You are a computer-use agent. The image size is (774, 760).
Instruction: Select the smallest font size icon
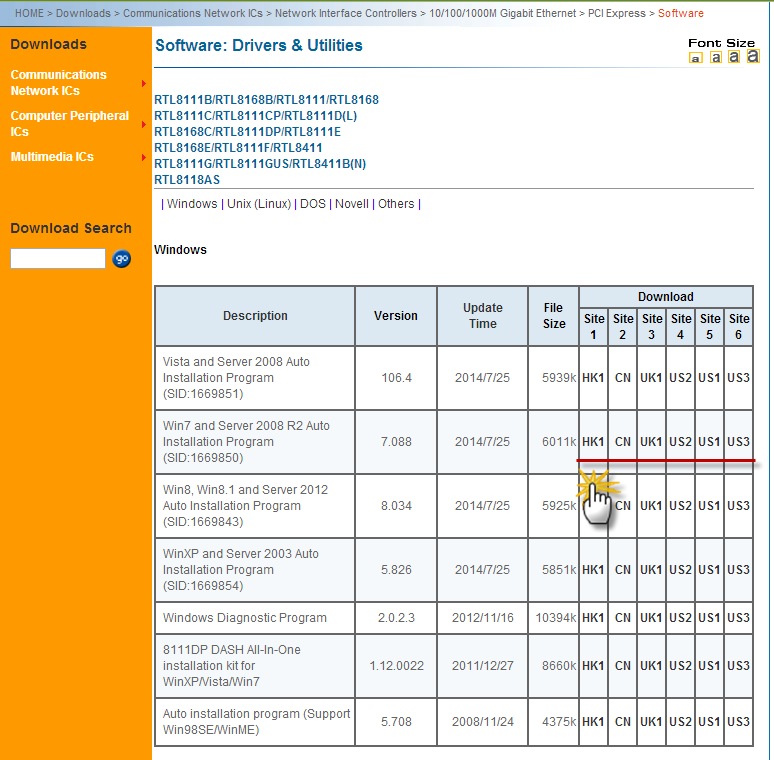tap(696, 58)
